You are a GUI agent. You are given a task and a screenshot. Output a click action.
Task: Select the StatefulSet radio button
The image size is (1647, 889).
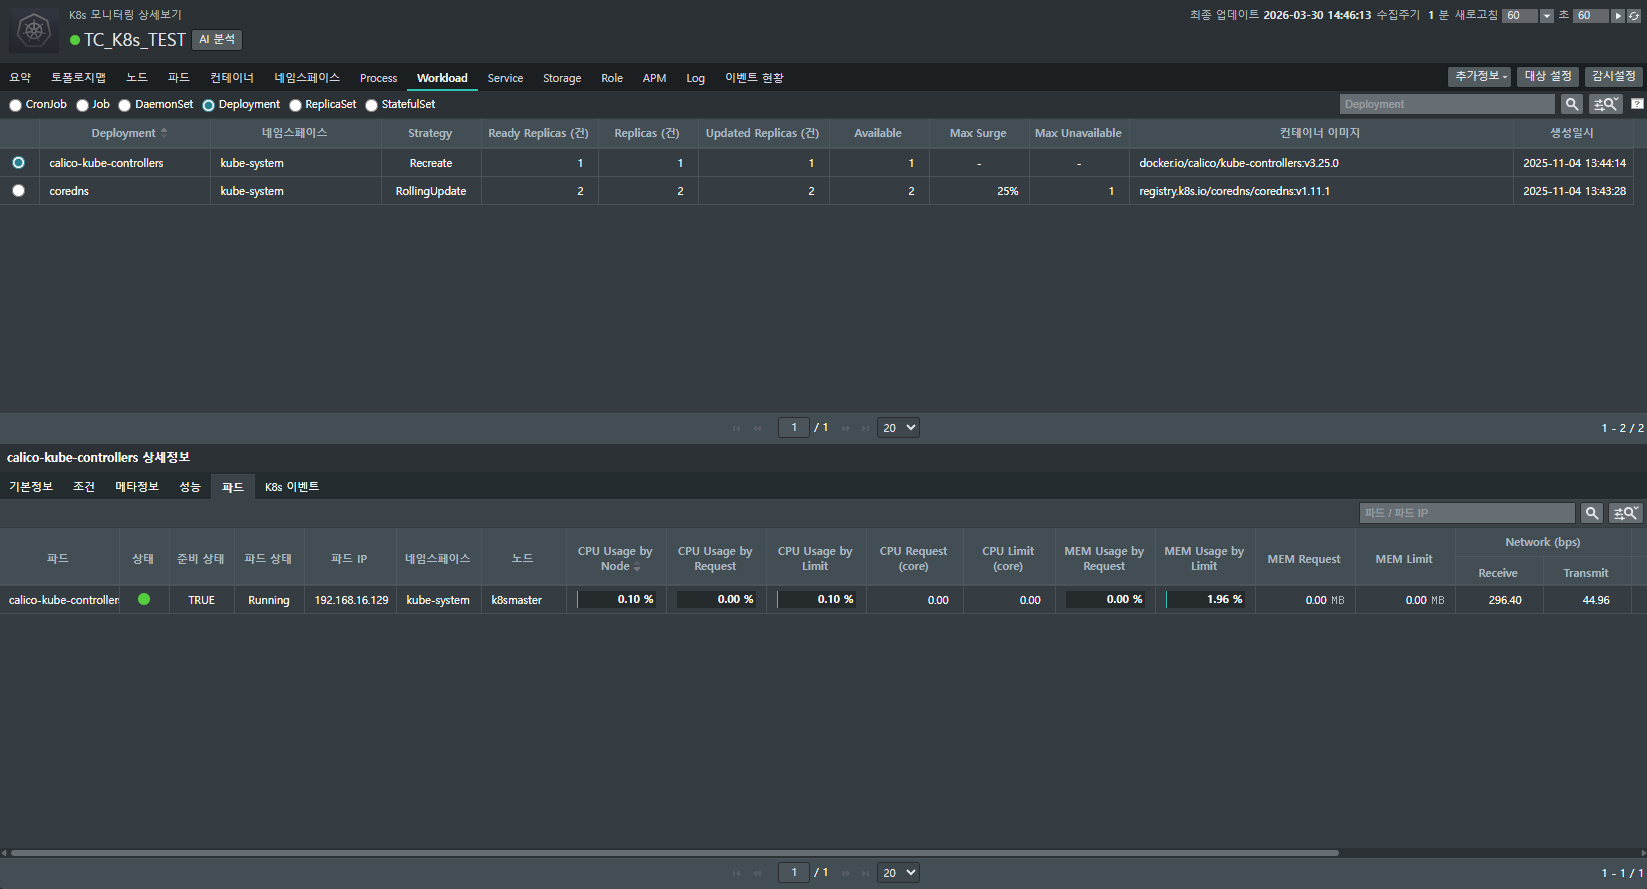[372, 105]
